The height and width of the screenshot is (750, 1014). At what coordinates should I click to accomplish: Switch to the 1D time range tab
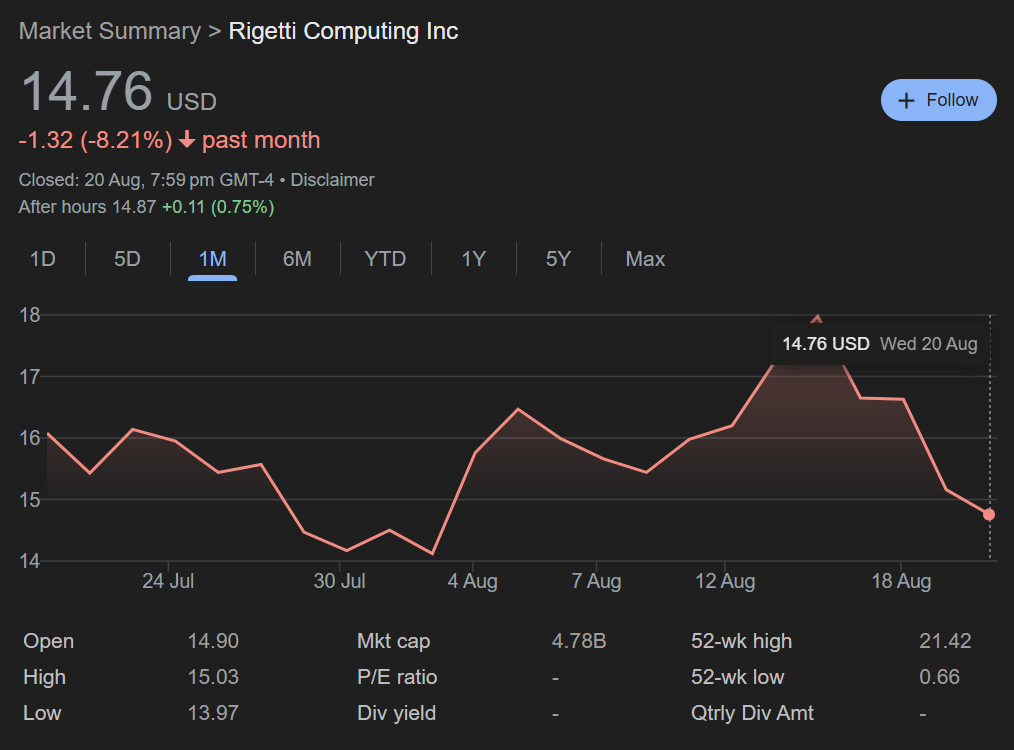tap(43, 259)
